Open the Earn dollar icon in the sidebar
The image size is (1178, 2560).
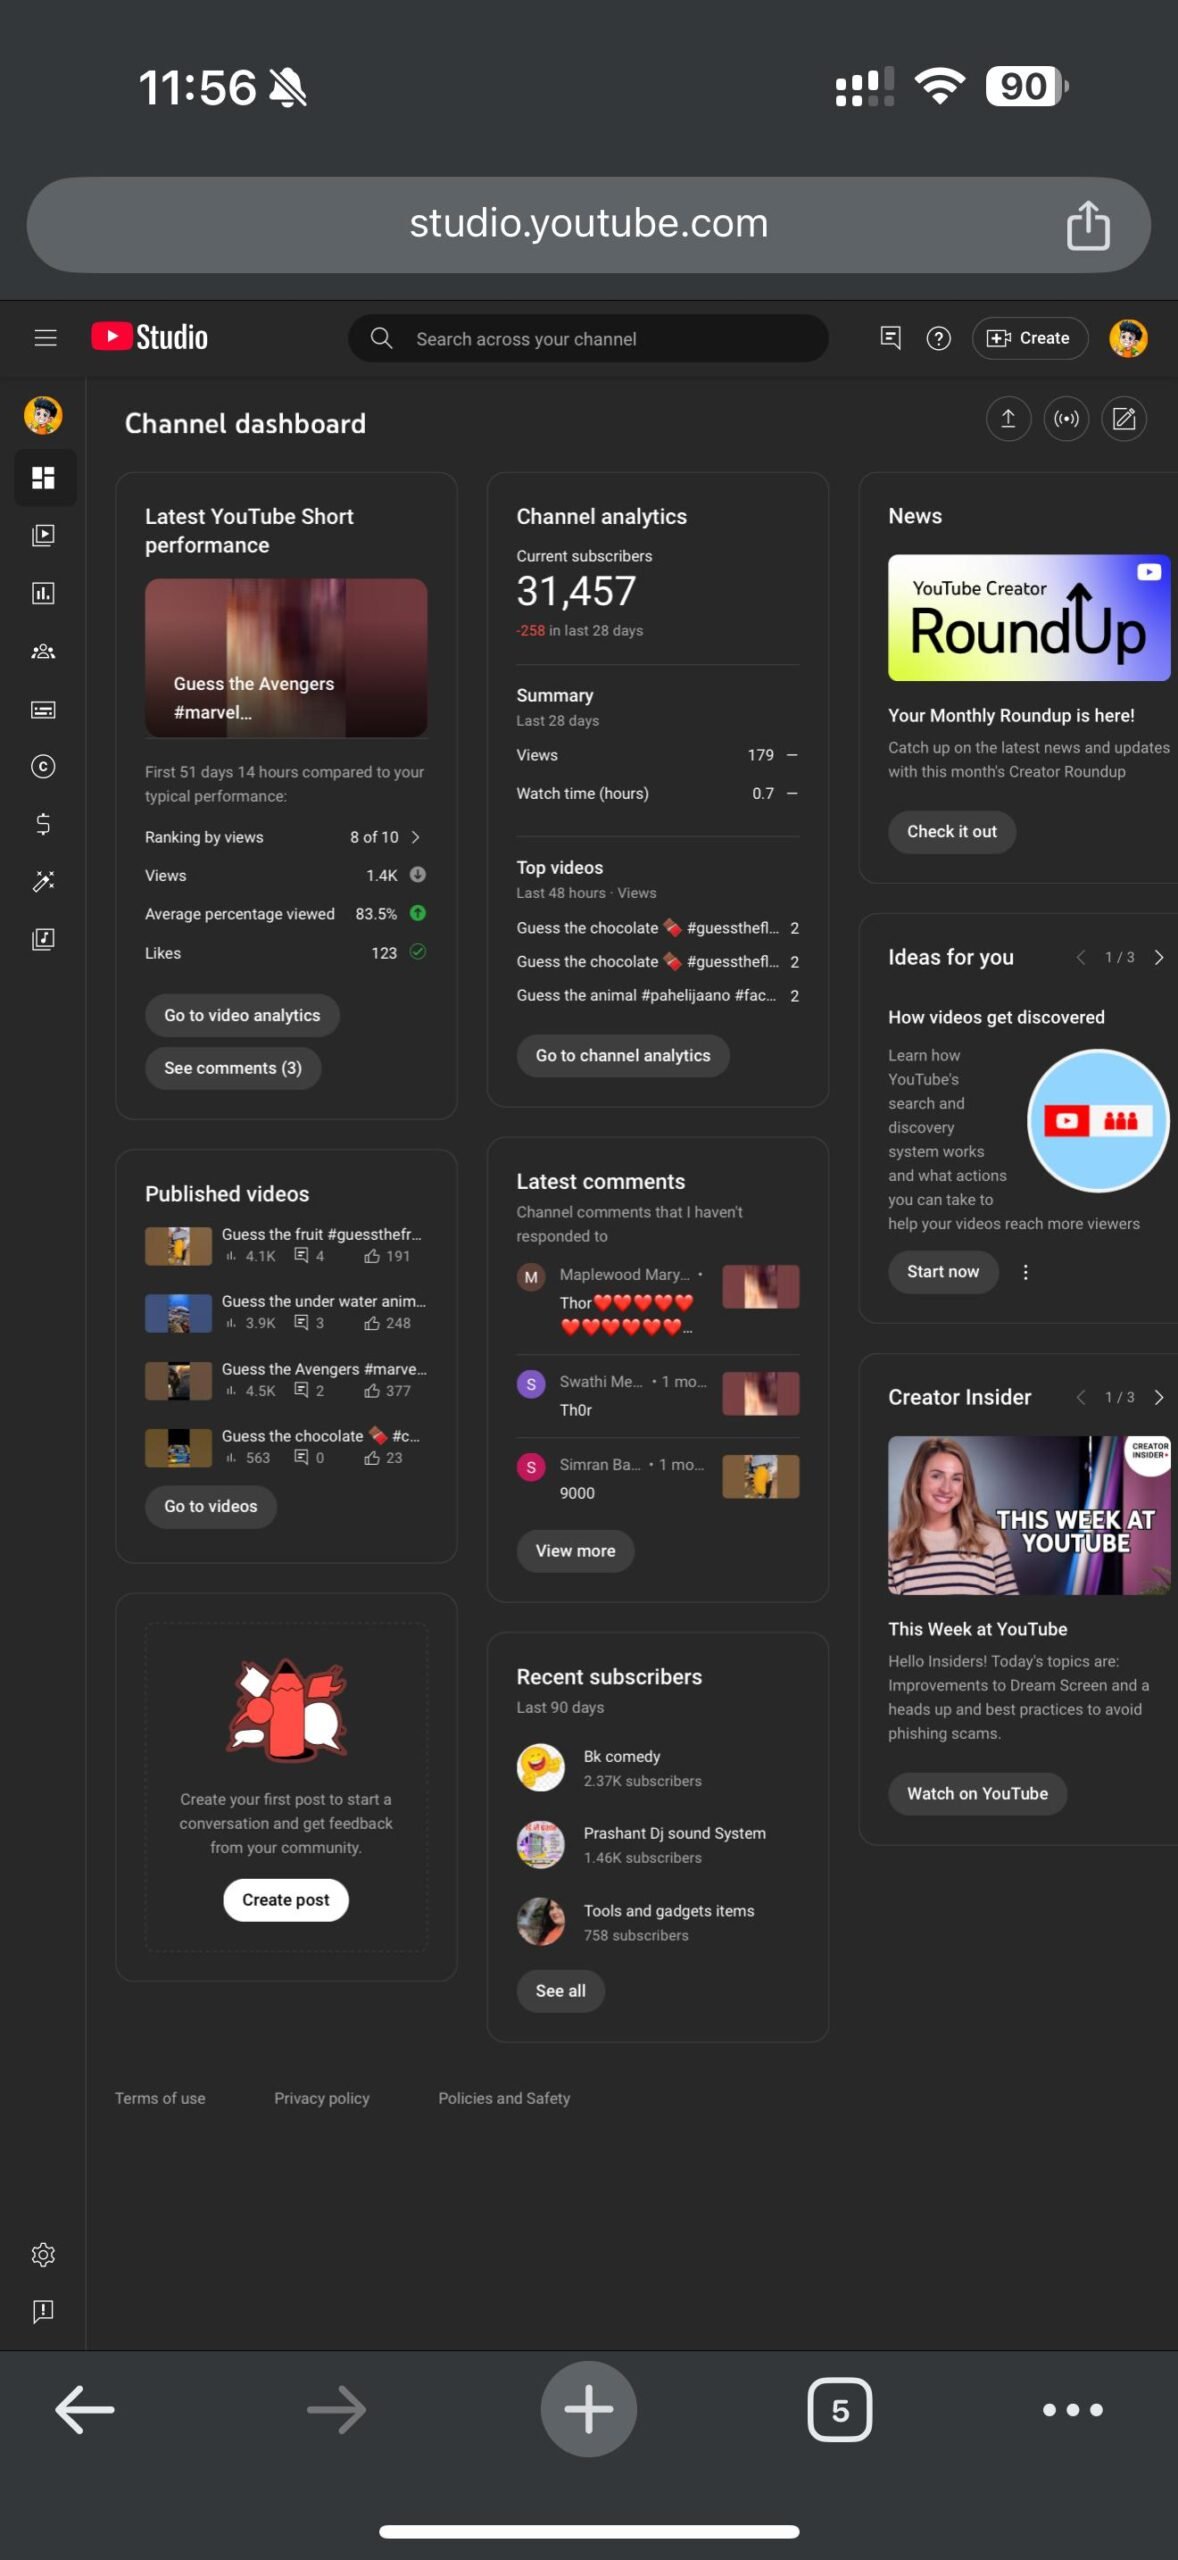pos(43,824)
